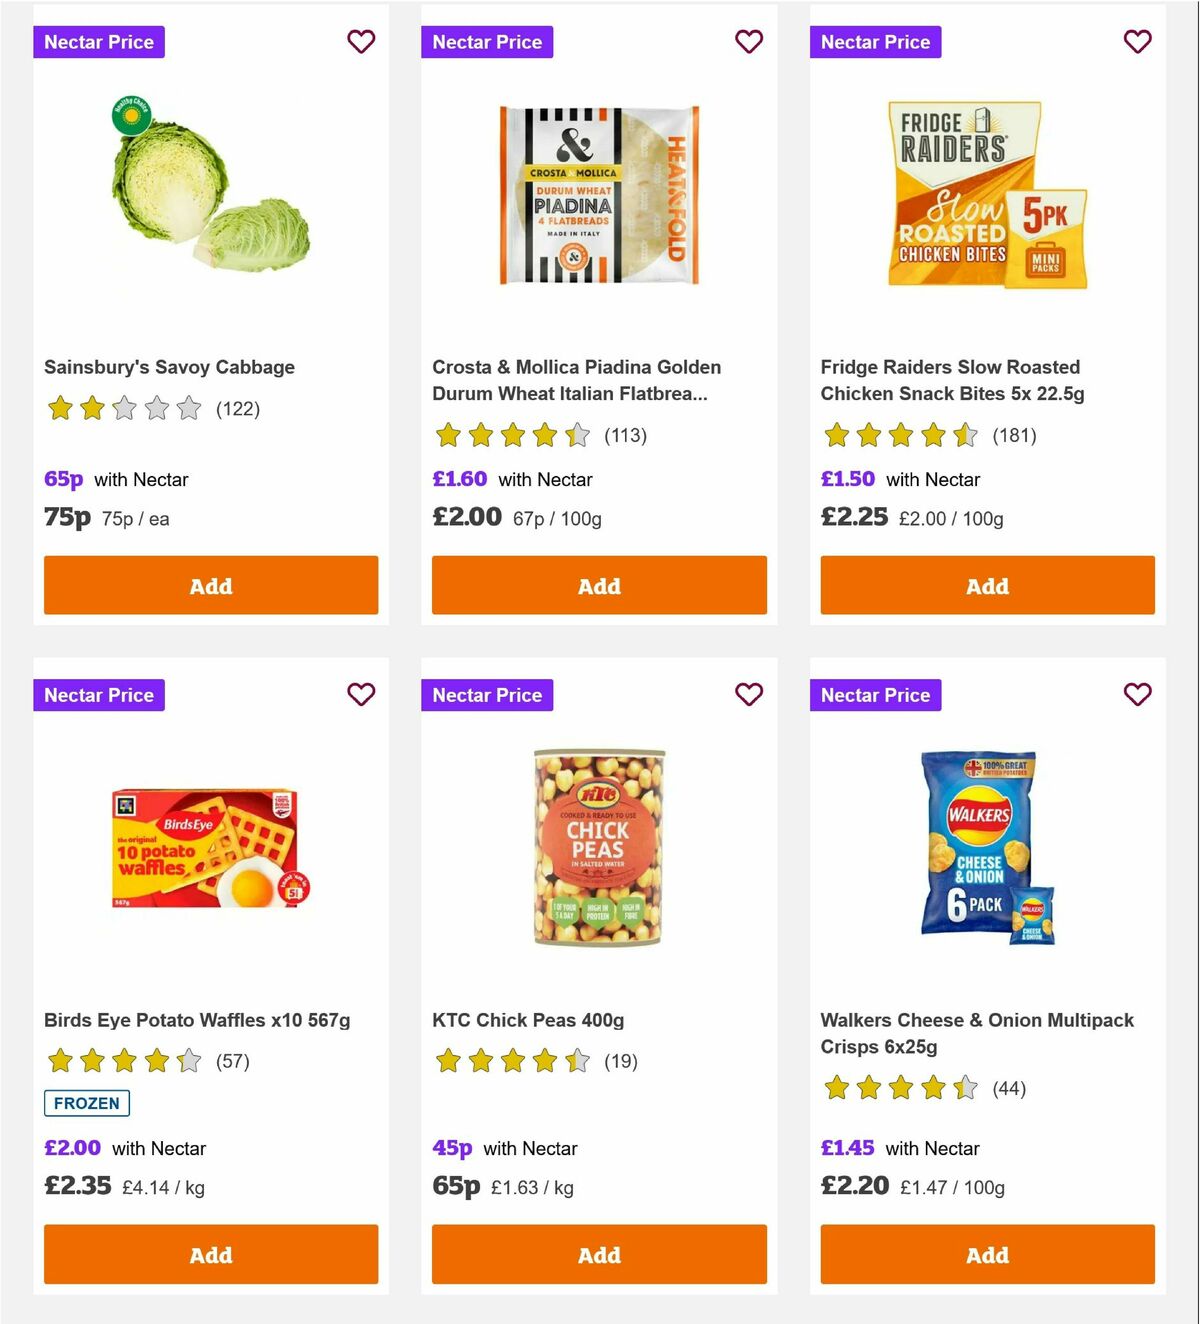Favourite the Sainsbury's Savoy Cabbage
Screen dimensions: 1200x1324
(x=361, y=42)
